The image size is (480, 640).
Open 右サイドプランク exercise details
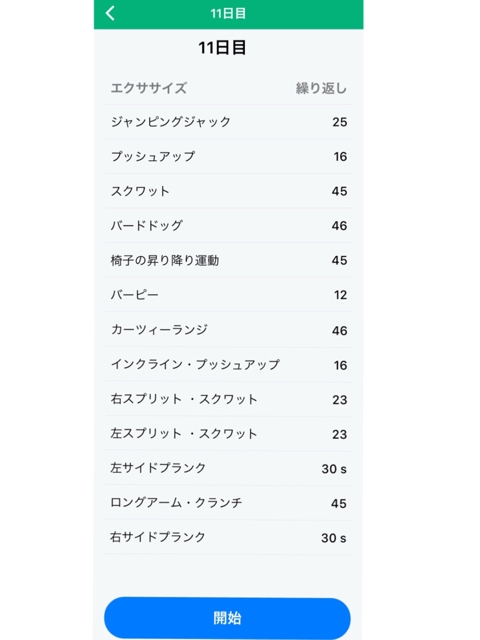(229, 537)
